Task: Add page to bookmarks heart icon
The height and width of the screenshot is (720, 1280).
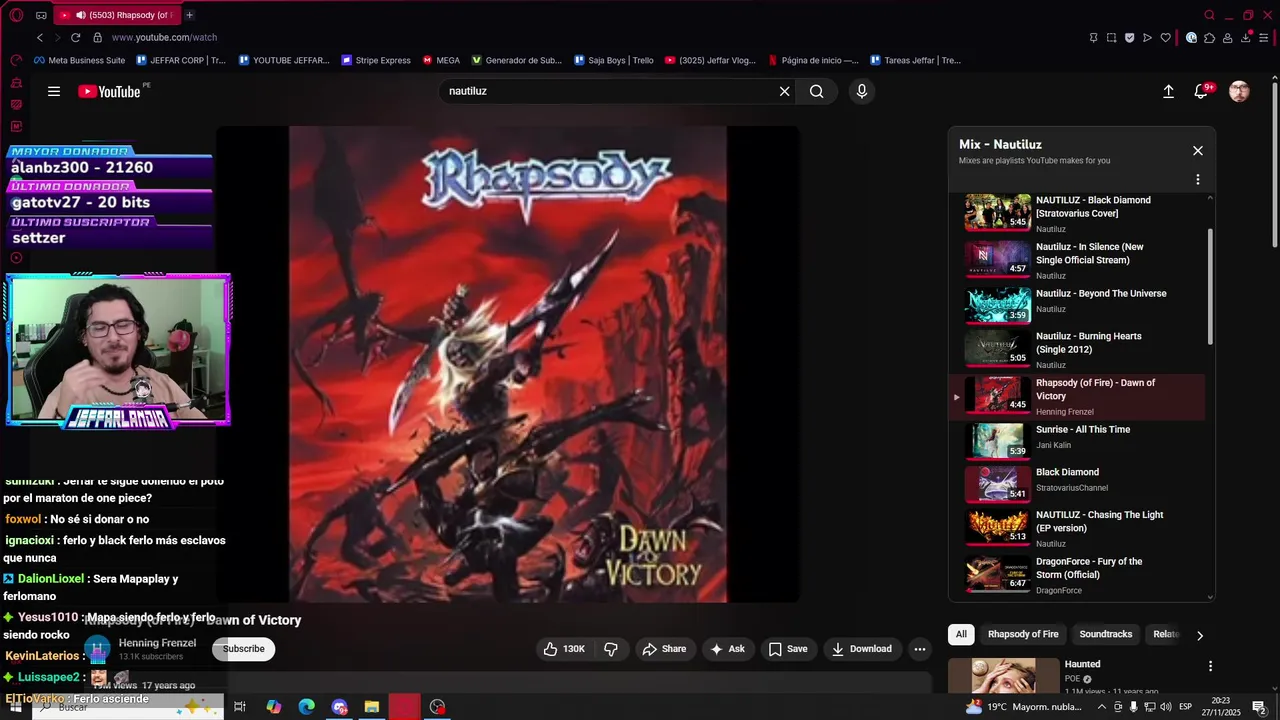Action: click(x=1166, y=38)
